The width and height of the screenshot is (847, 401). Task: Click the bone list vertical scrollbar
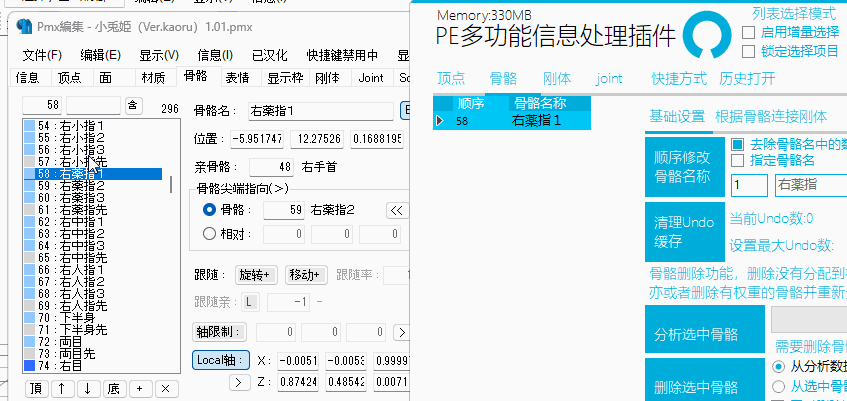click(x=171, y=250)
